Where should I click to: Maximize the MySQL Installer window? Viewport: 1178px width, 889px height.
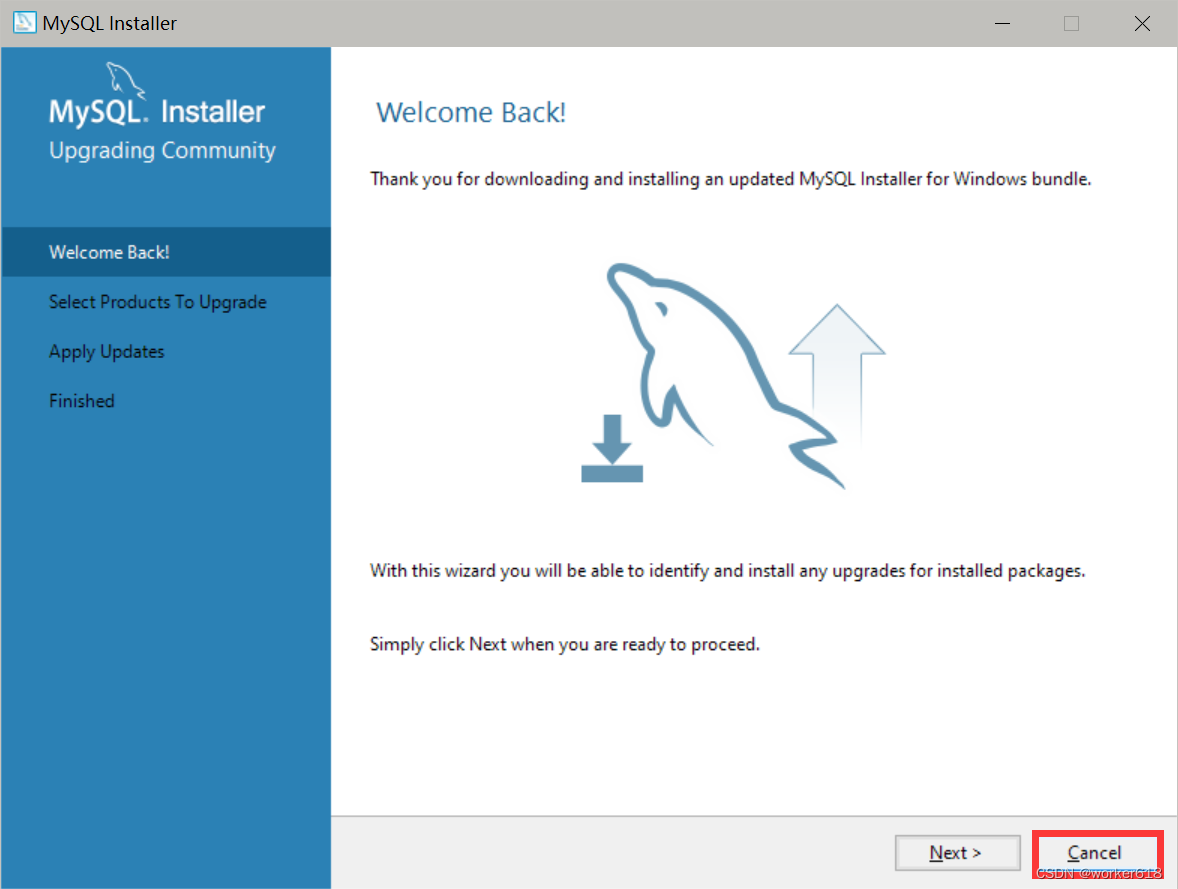tap(1071, 23)
